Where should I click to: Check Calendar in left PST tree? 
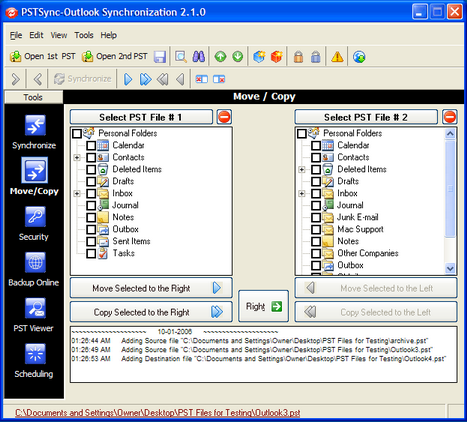91,146
